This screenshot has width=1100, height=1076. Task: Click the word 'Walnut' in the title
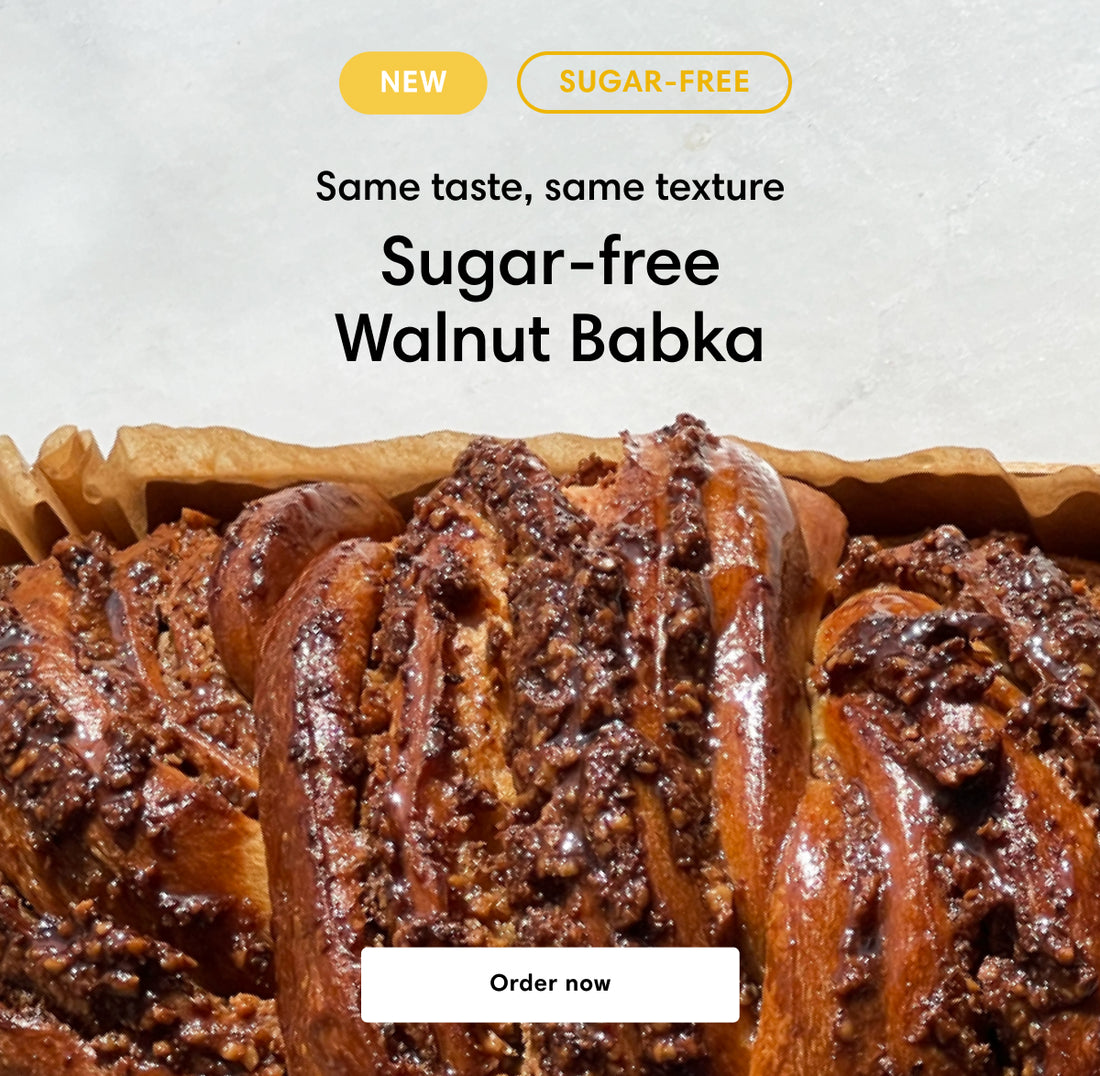point(442,338)
